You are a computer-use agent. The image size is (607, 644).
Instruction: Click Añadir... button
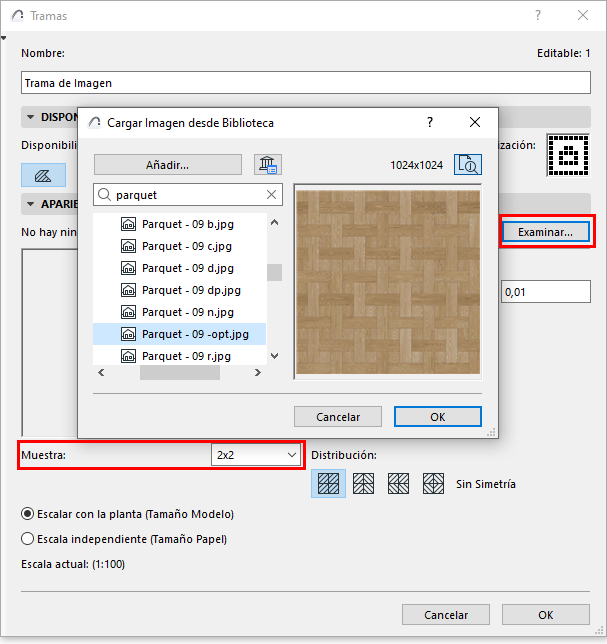tap(168, 165)
